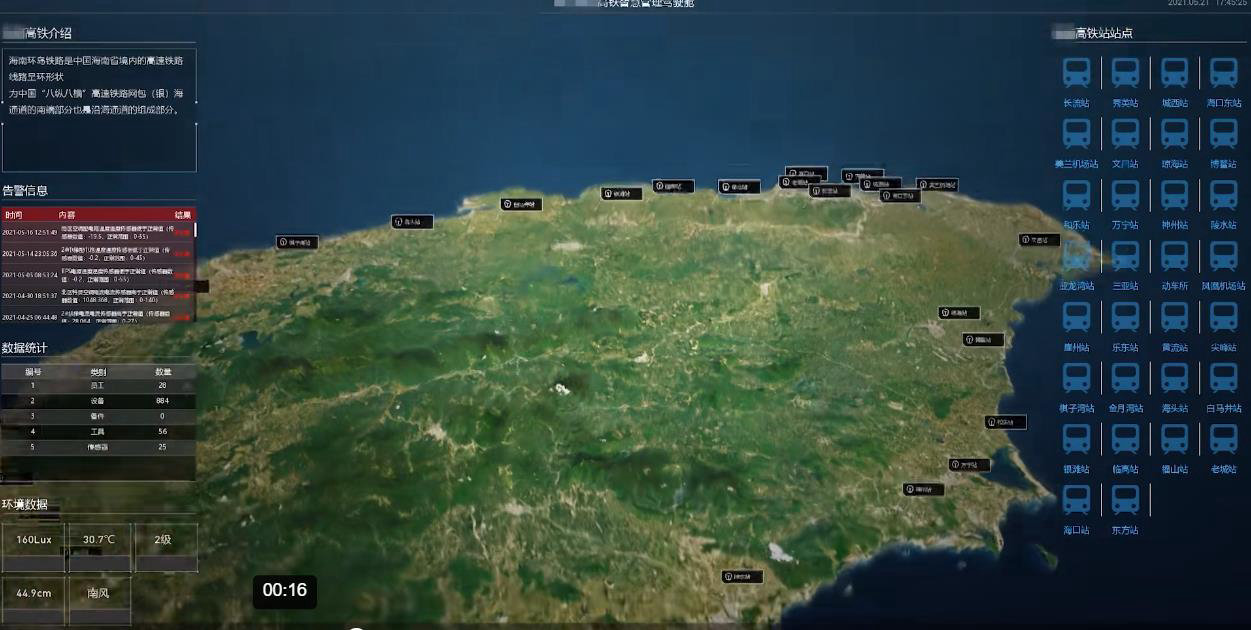The image size is (1251, 630).
Task: Click the 万宁站 station icon
Action: click(1125, 196)
